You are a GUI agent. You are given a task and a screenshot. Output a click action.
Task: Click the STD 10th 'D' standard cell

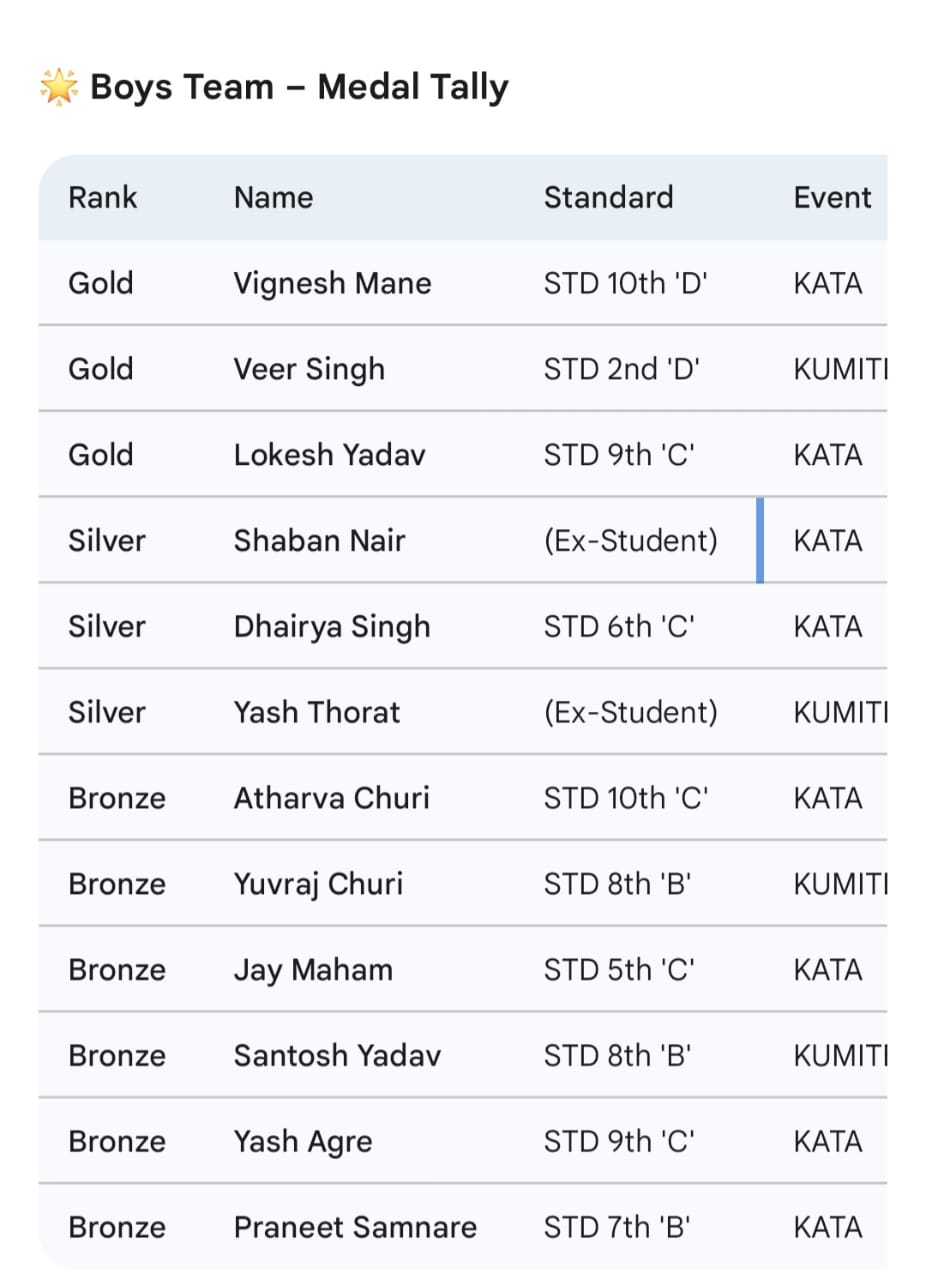(625, 284)
